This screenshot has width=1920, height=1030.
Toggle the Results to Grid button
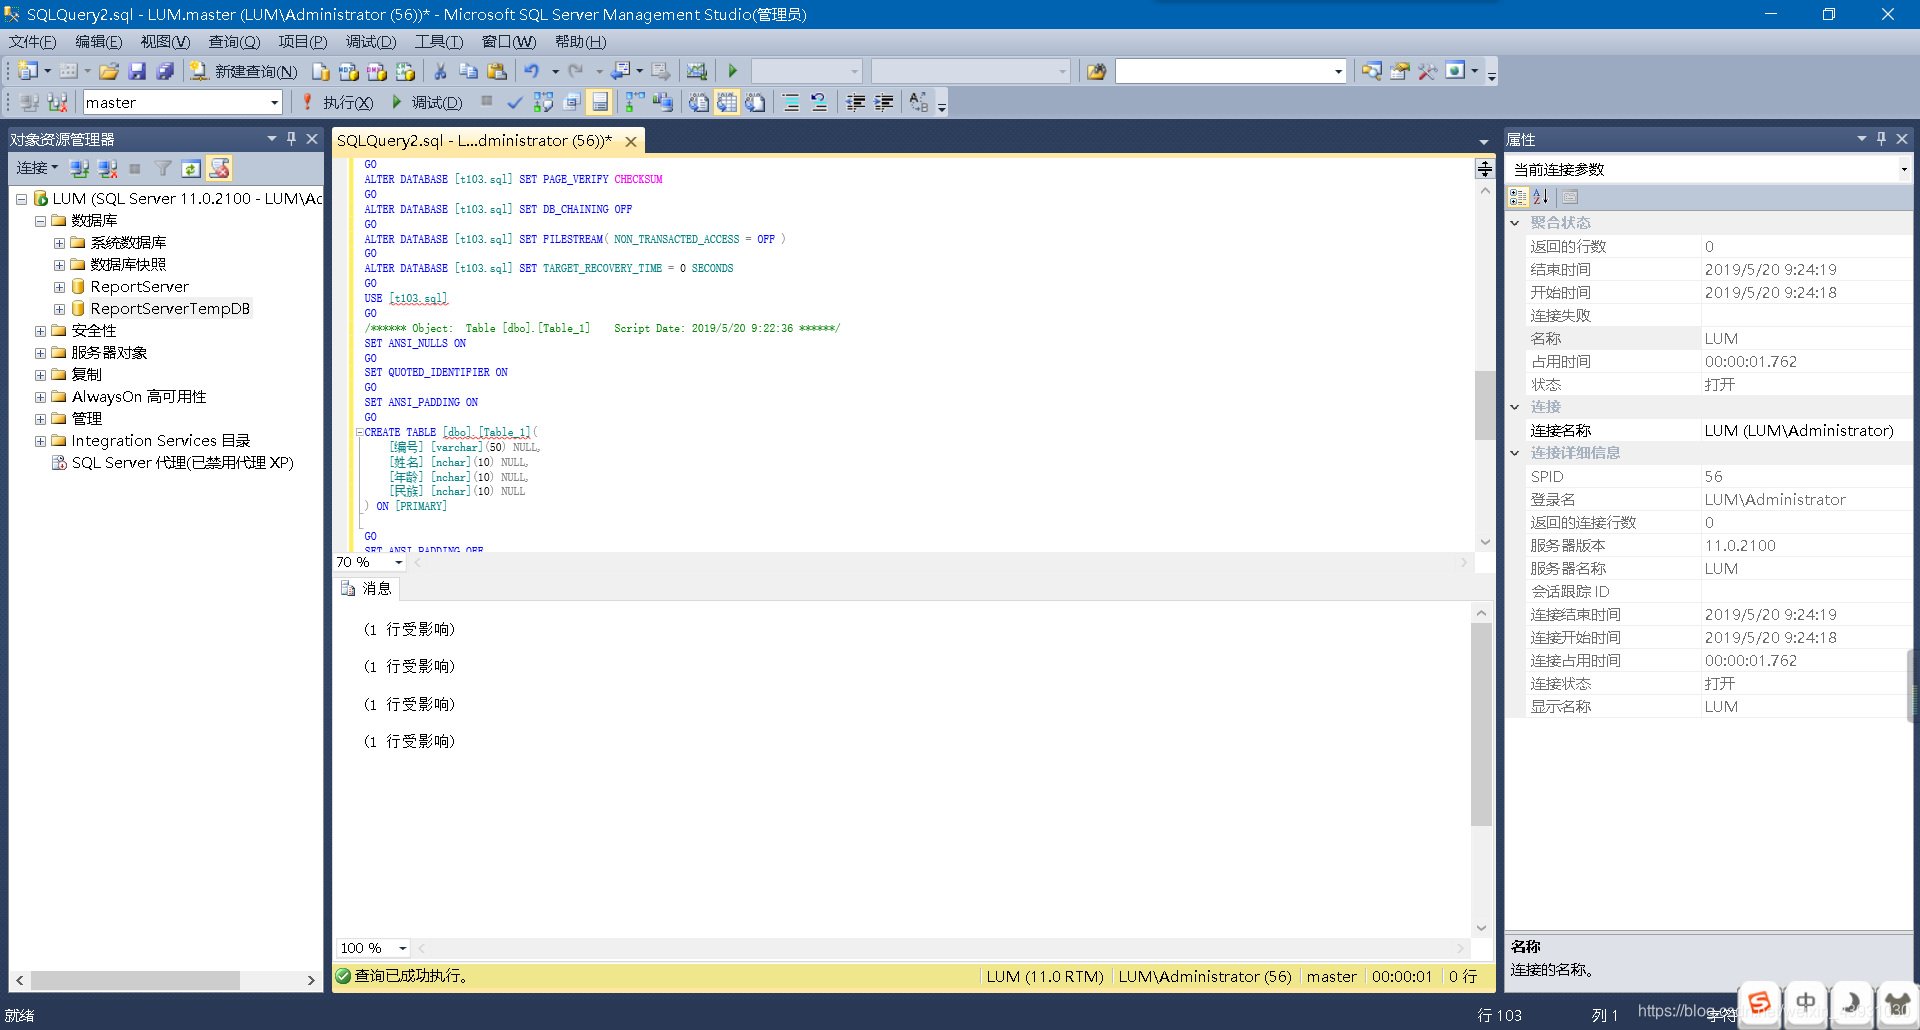727,102
